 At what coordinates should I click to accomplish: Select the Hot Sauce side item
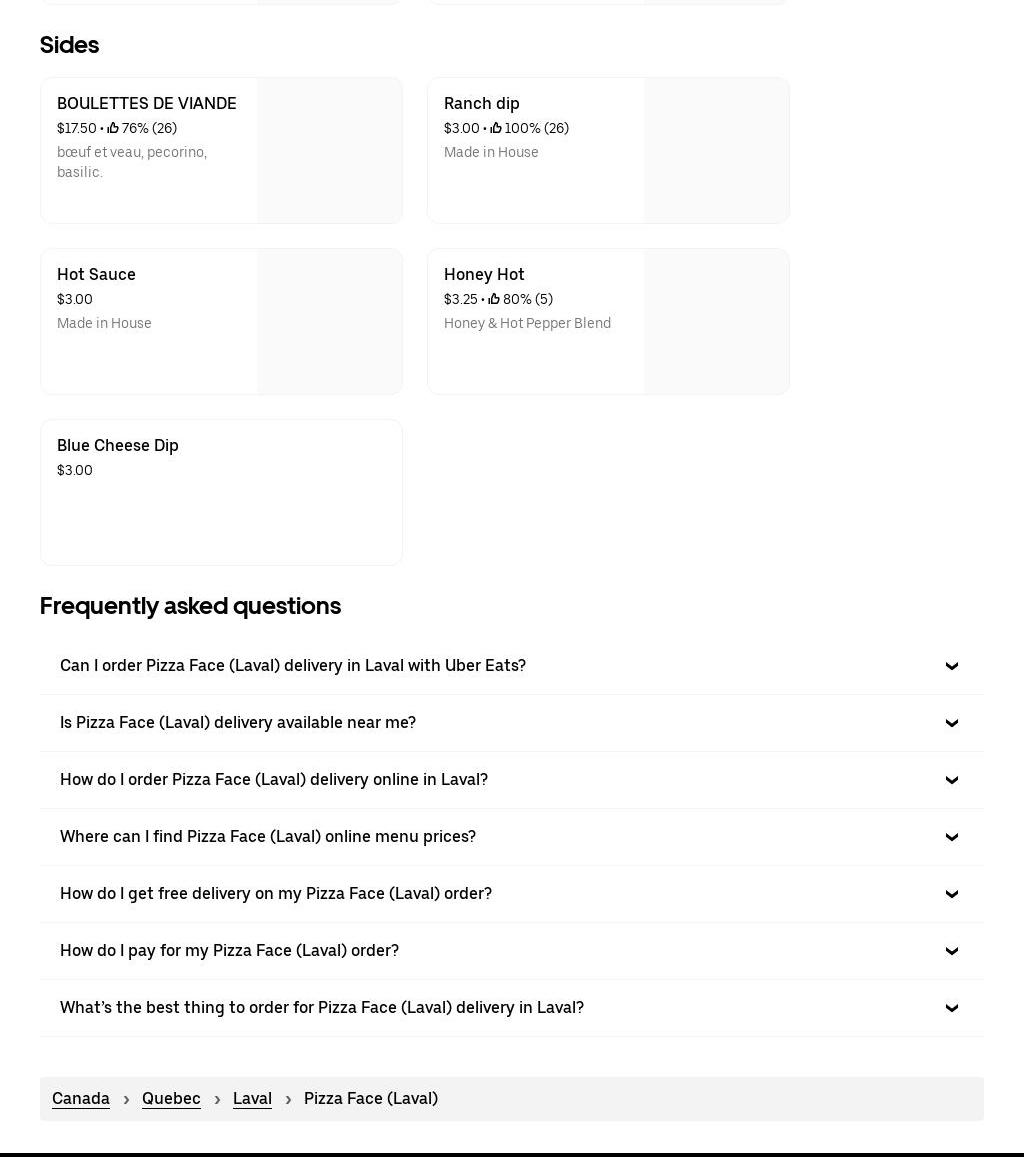click(x=97, y=275)
